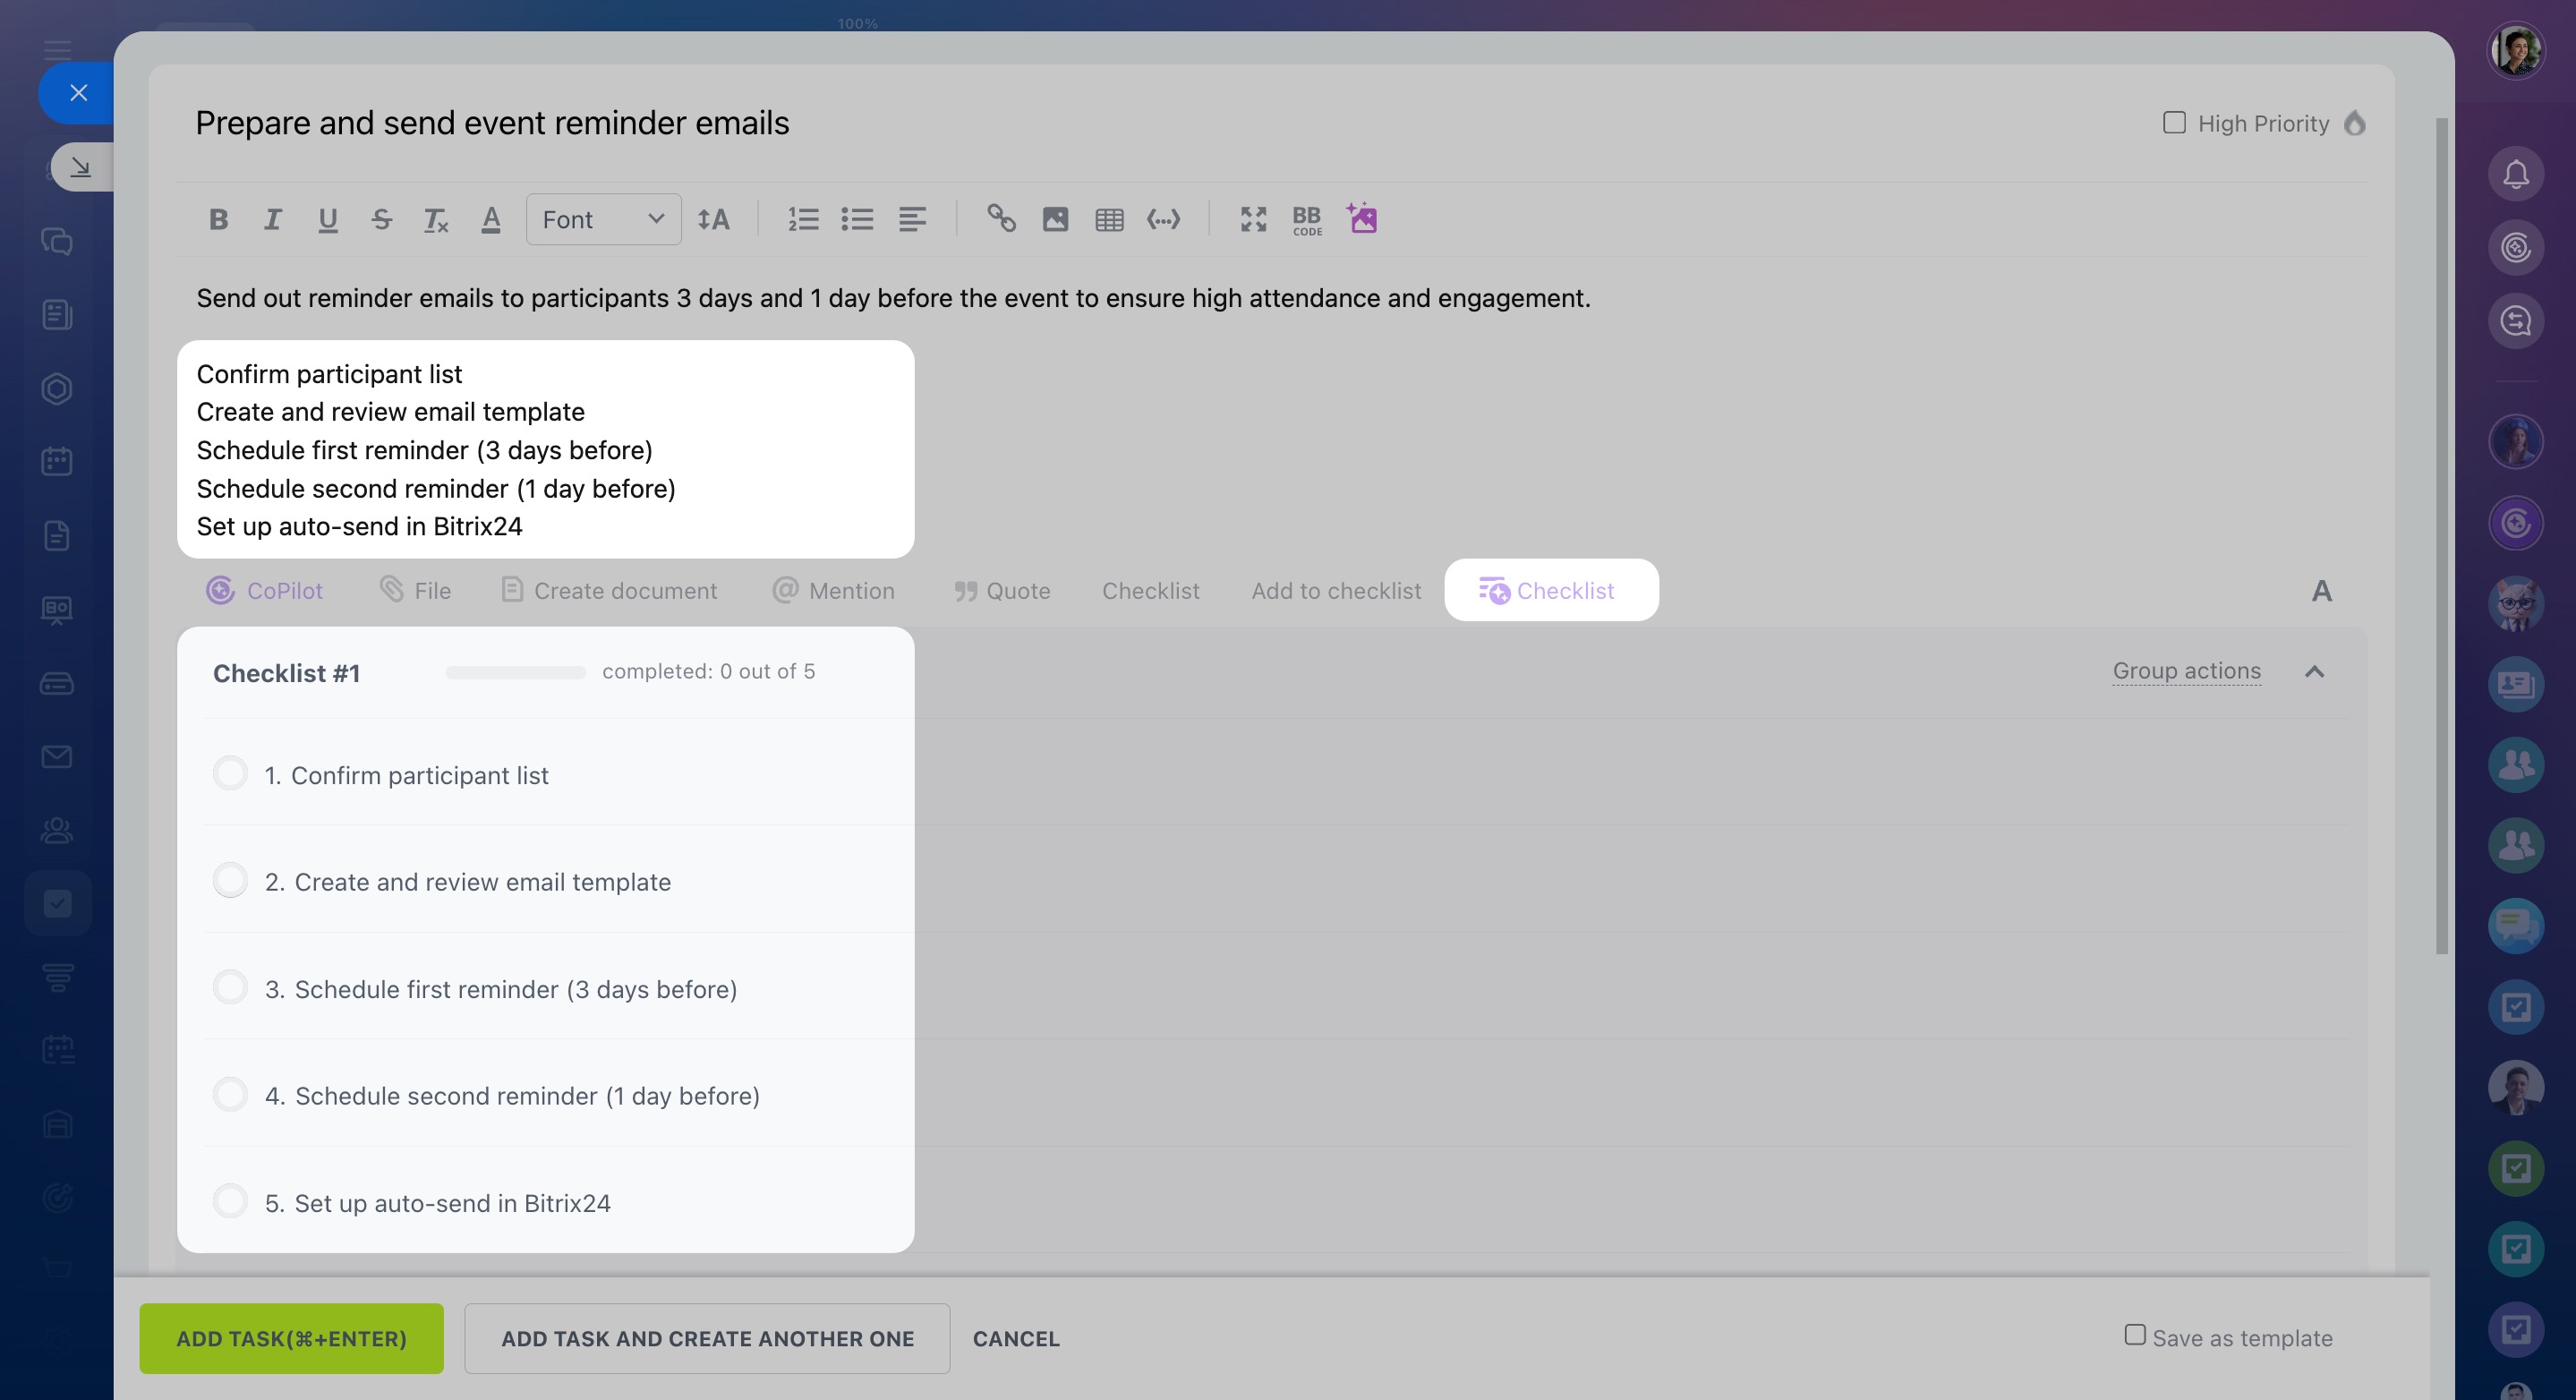
Task: Open the CoPilot option
Action: [x=265, y=591]
